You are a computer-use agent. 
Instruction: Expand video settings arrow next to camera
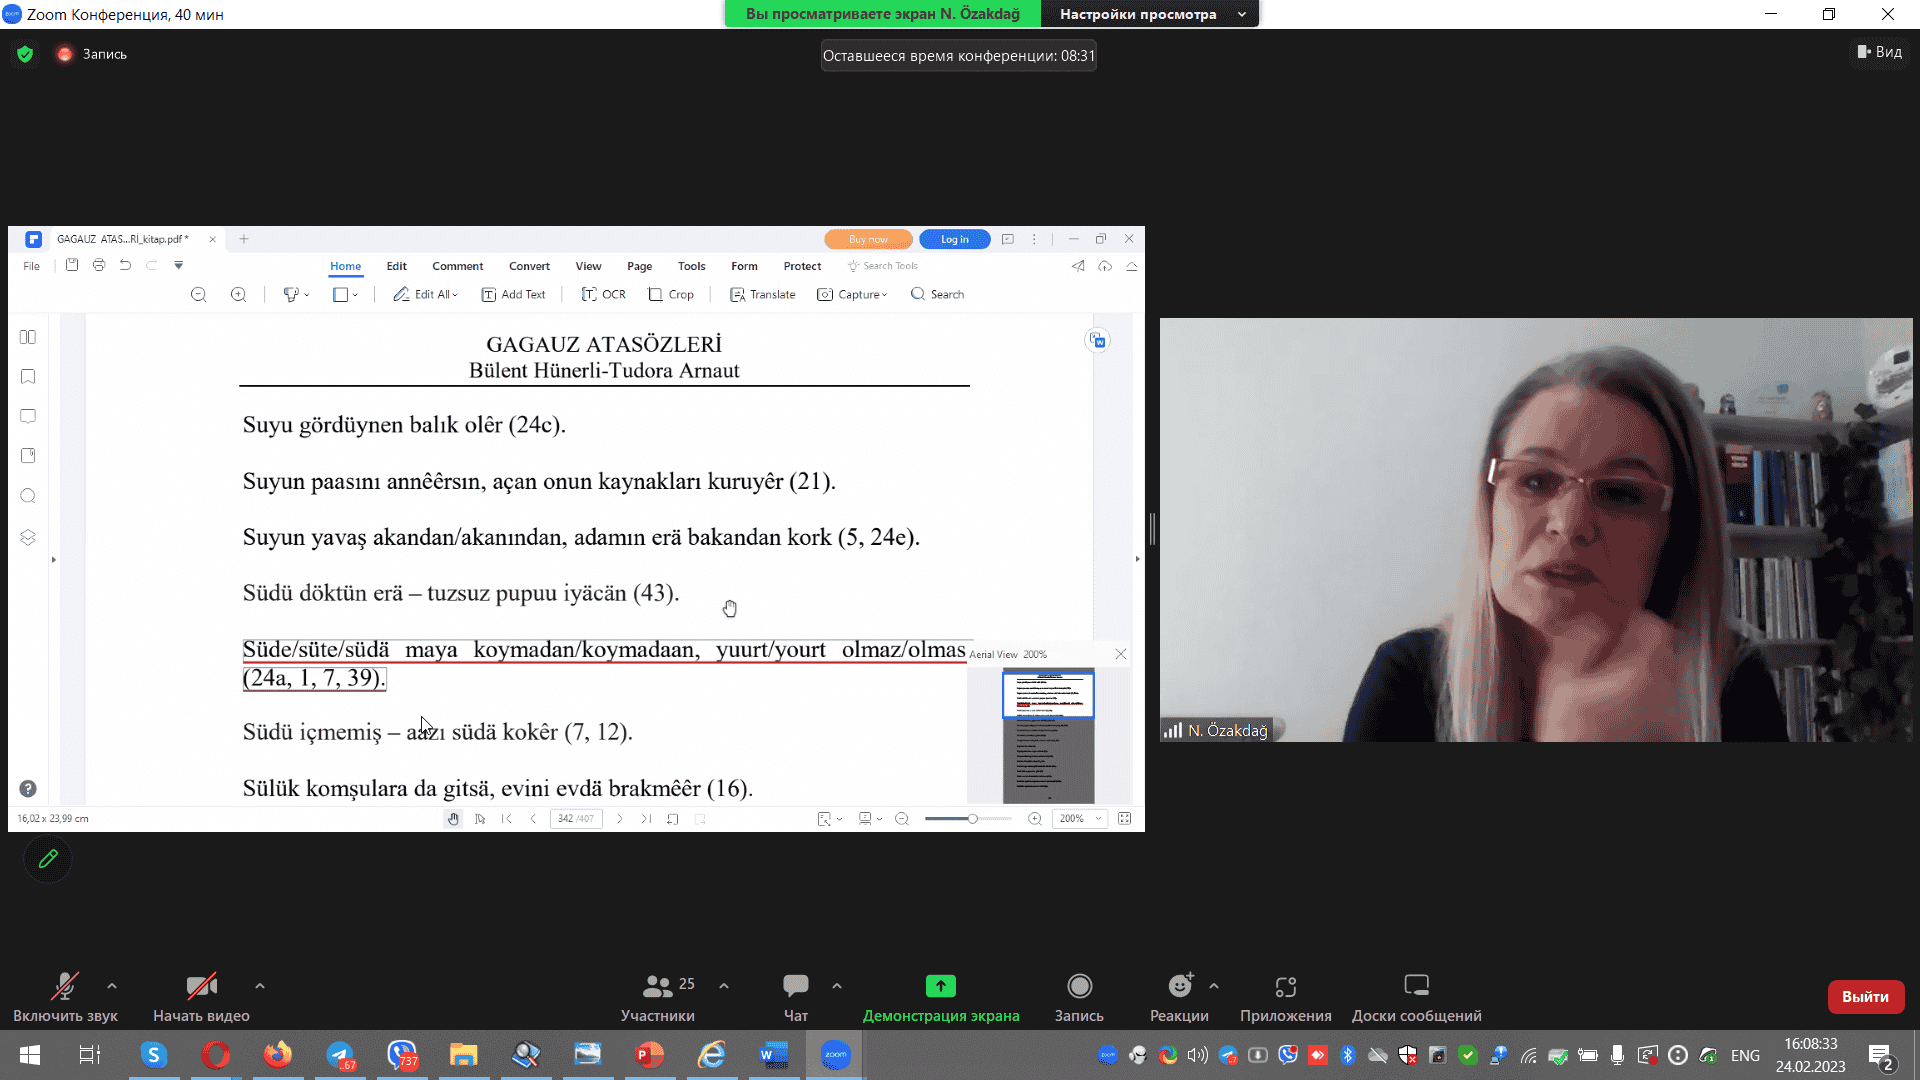(260, 986)
